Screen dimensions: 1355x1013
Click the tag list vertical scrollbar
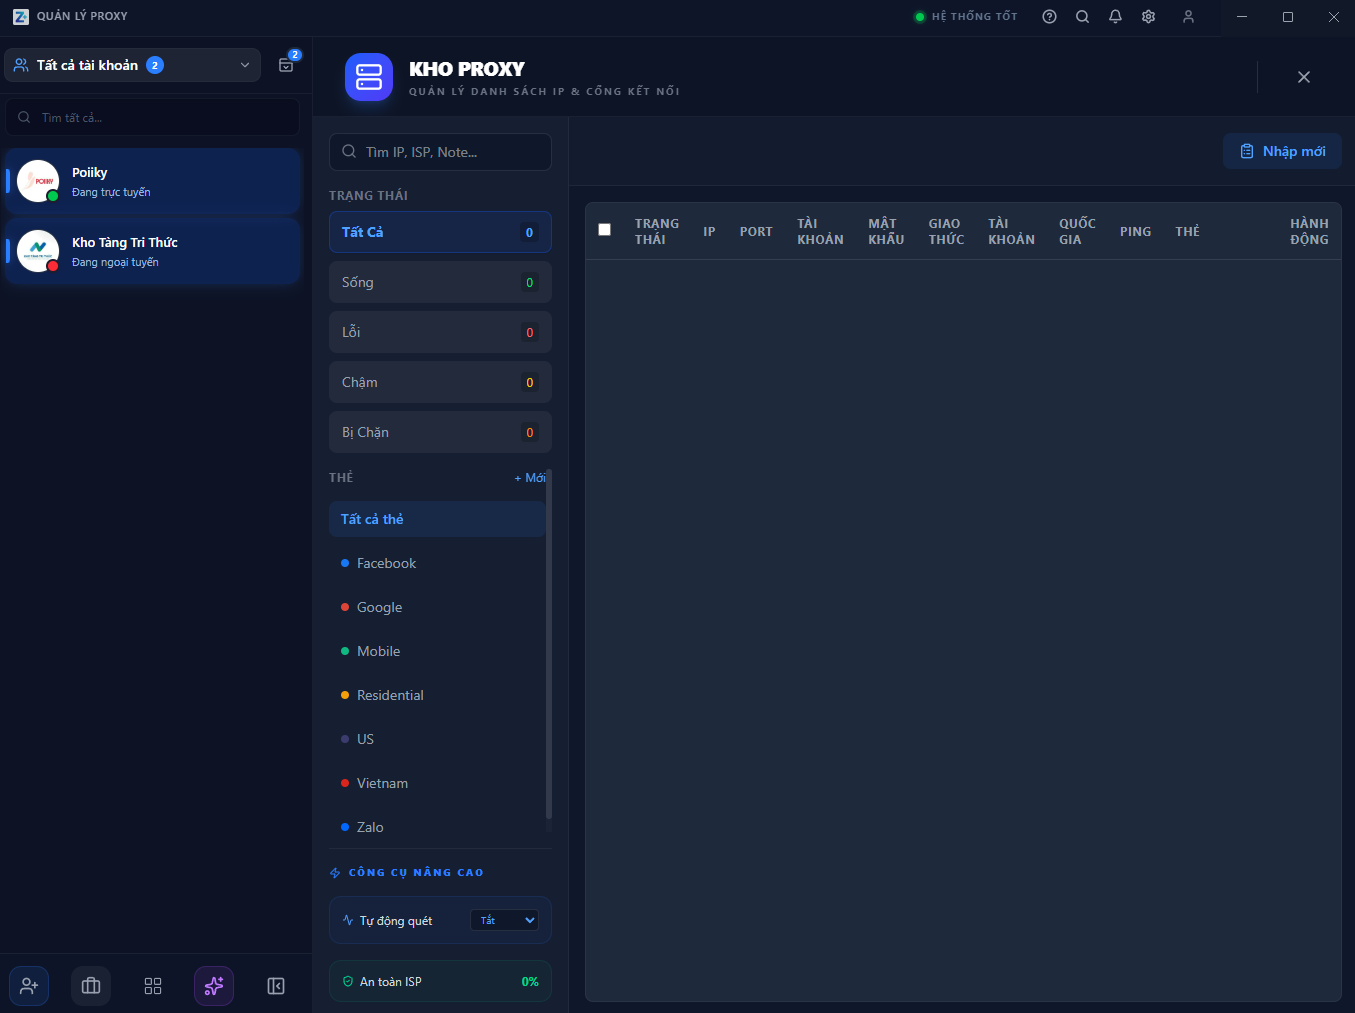click(549, 650)
